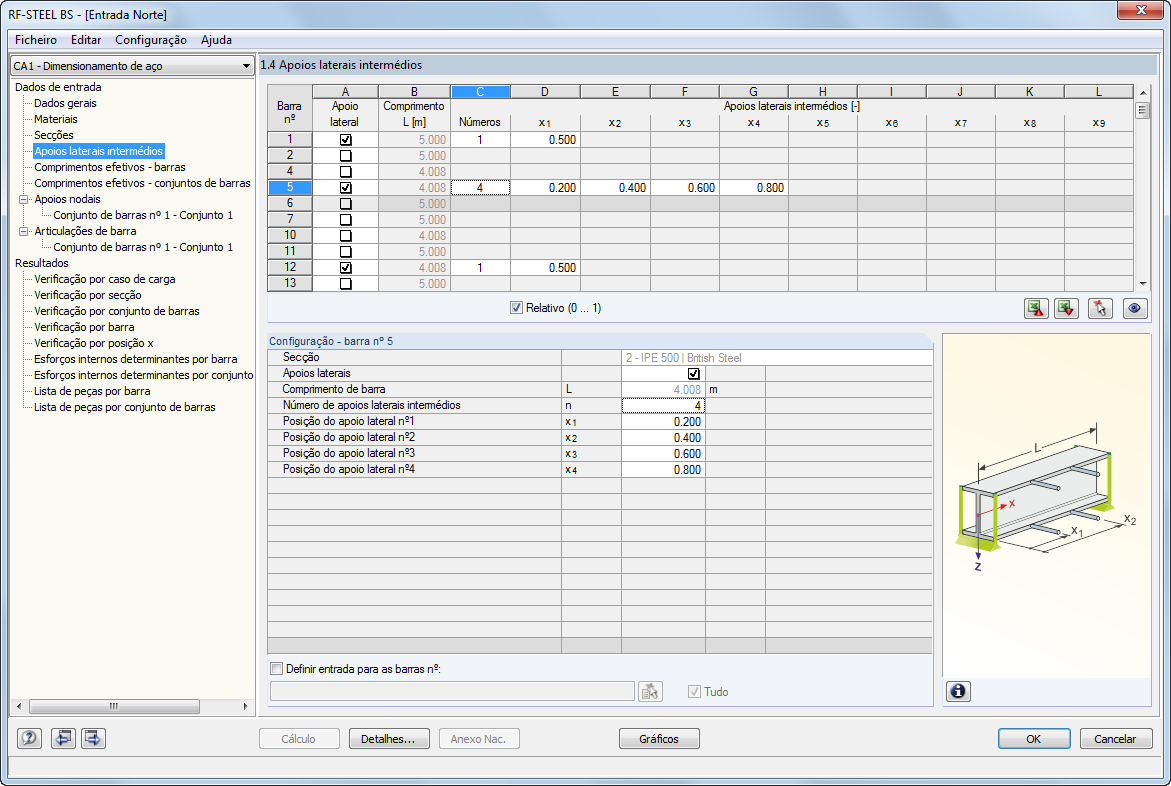This screenshot has width=1171, height=786.
Task: Click the Excel export icon
Action: pos(1036,309)
